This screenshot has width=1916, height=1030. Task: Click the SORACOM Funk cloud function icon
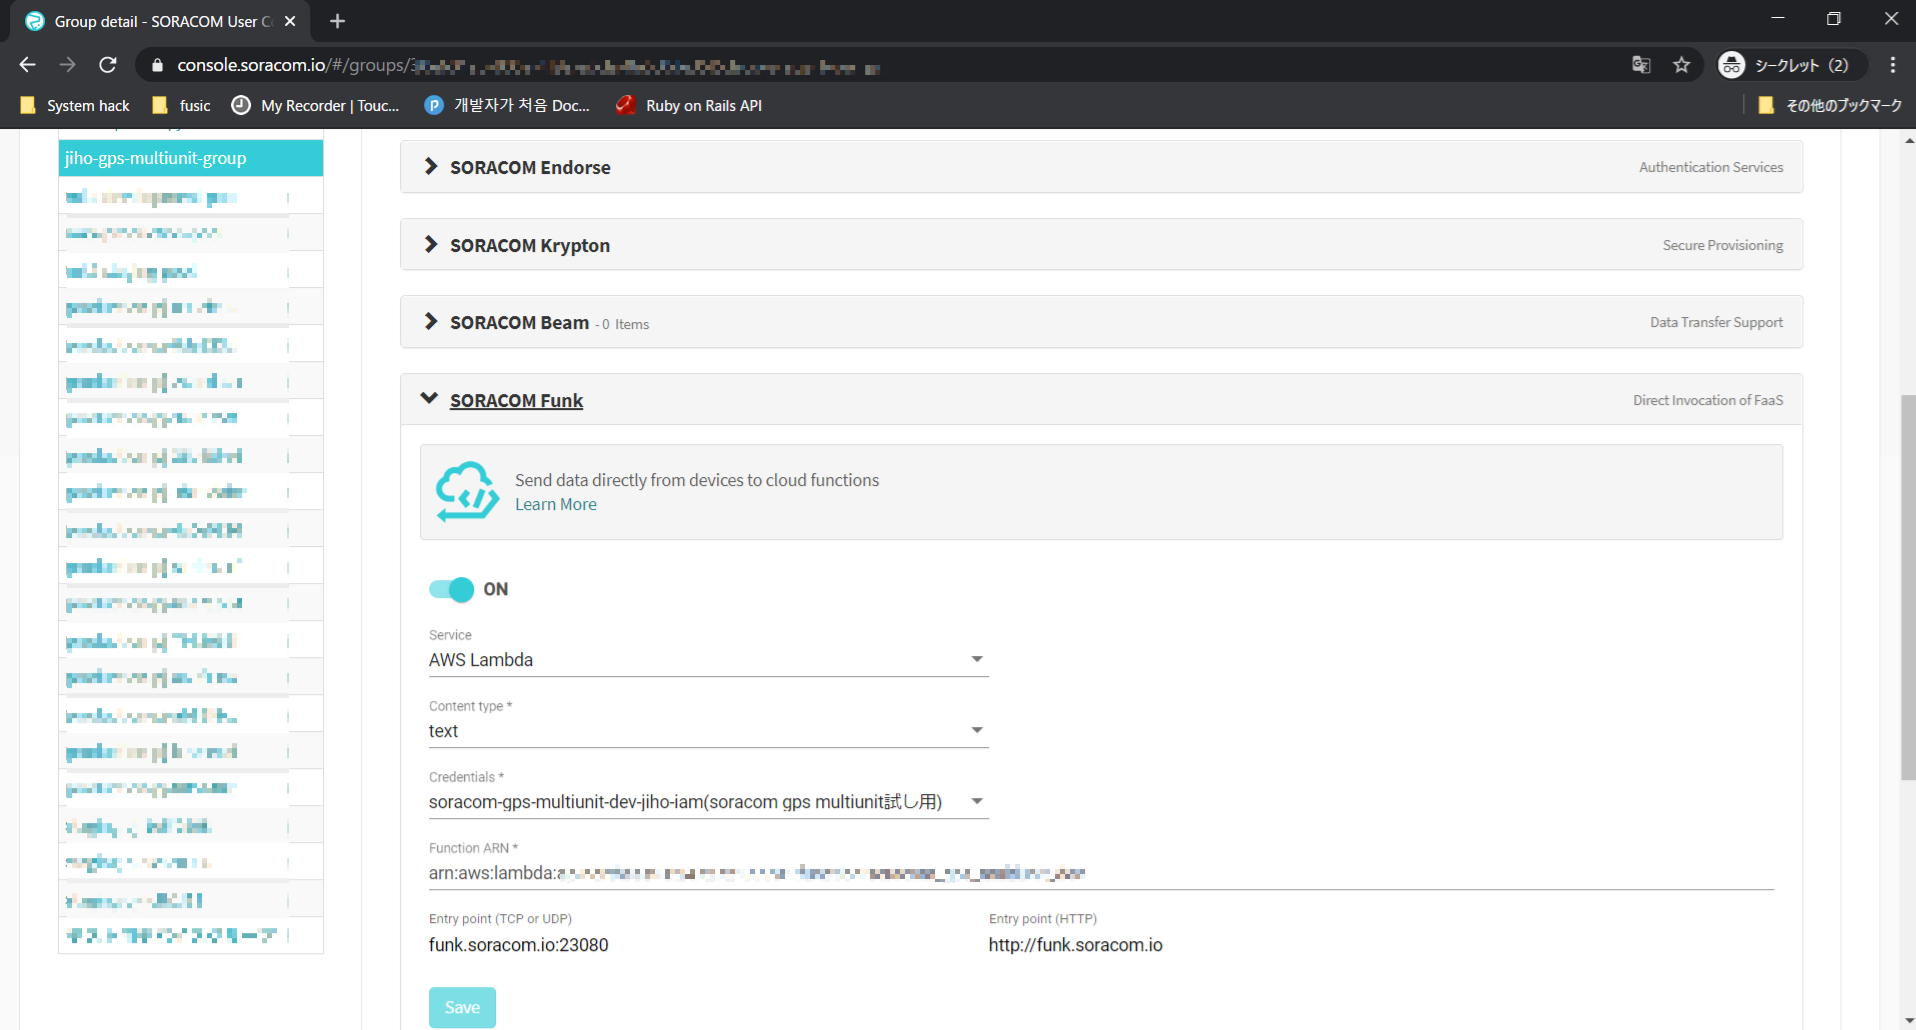coord(466,491)
